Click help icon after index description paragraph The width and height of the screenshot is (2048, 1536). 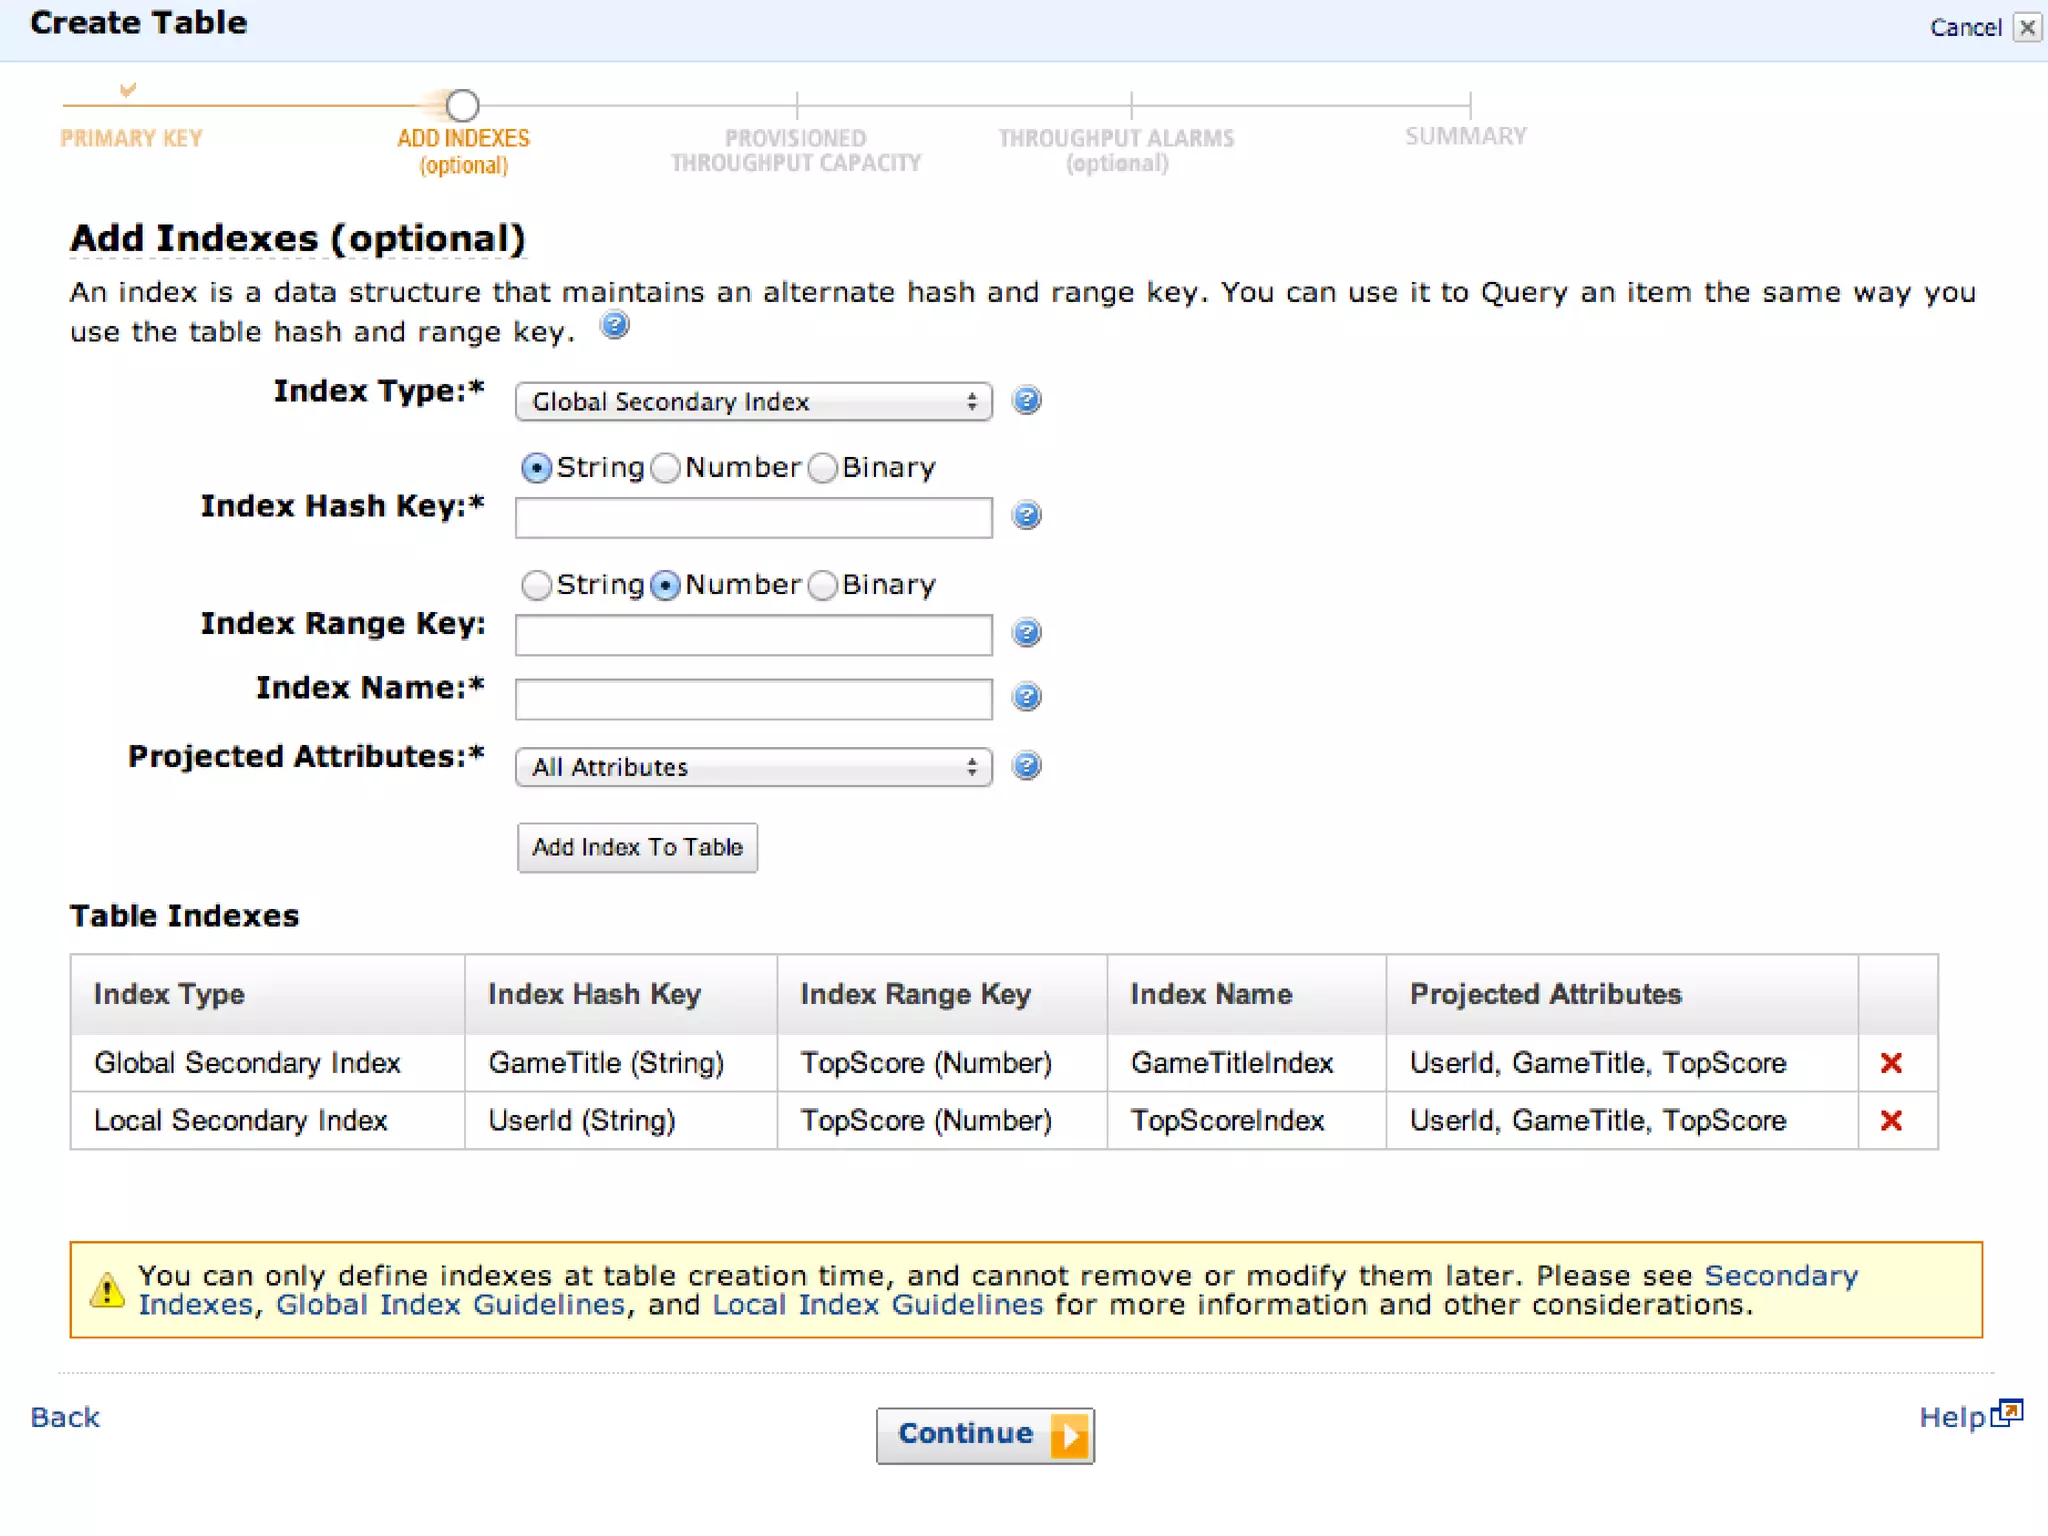pos(615,326)
